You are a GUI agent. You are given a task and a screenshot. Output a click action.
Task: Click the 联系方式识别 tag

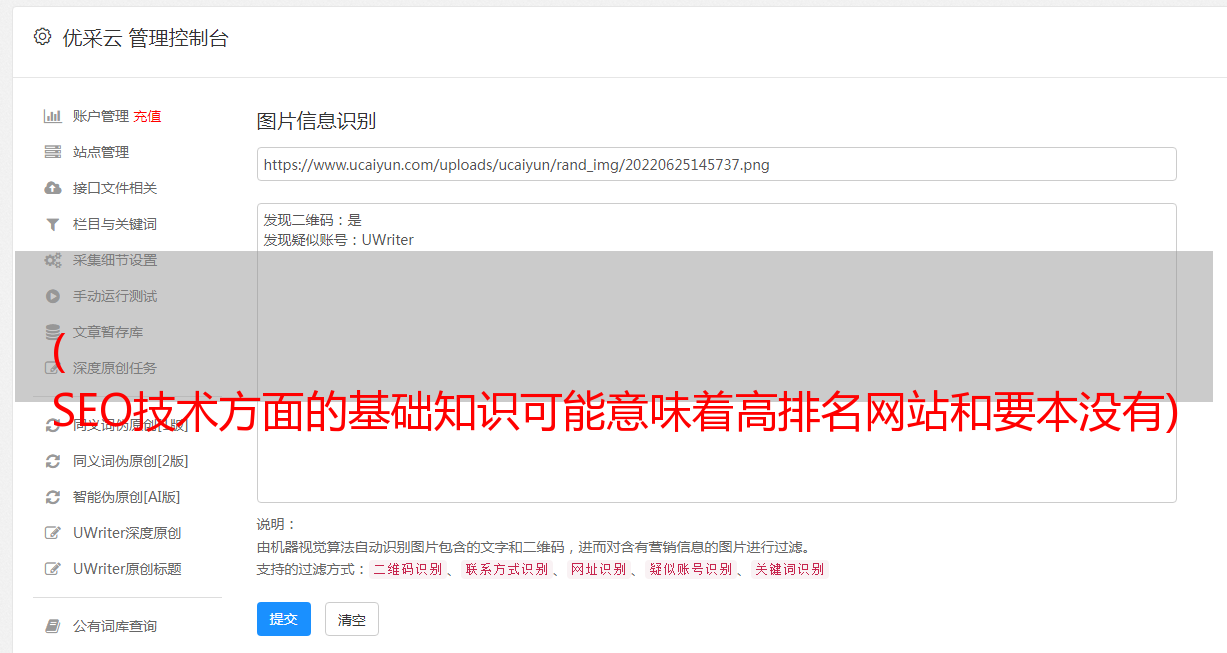[506, 569]
